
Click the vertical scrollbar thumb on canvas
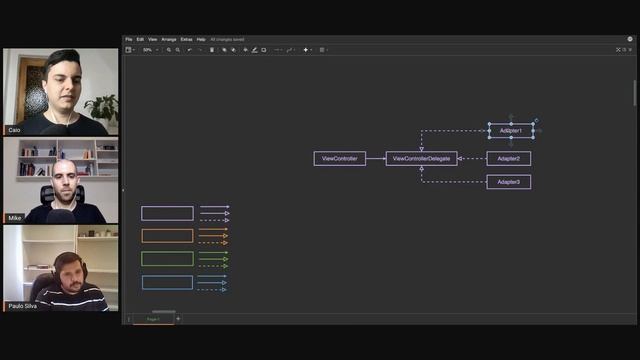tap(635, 93)
